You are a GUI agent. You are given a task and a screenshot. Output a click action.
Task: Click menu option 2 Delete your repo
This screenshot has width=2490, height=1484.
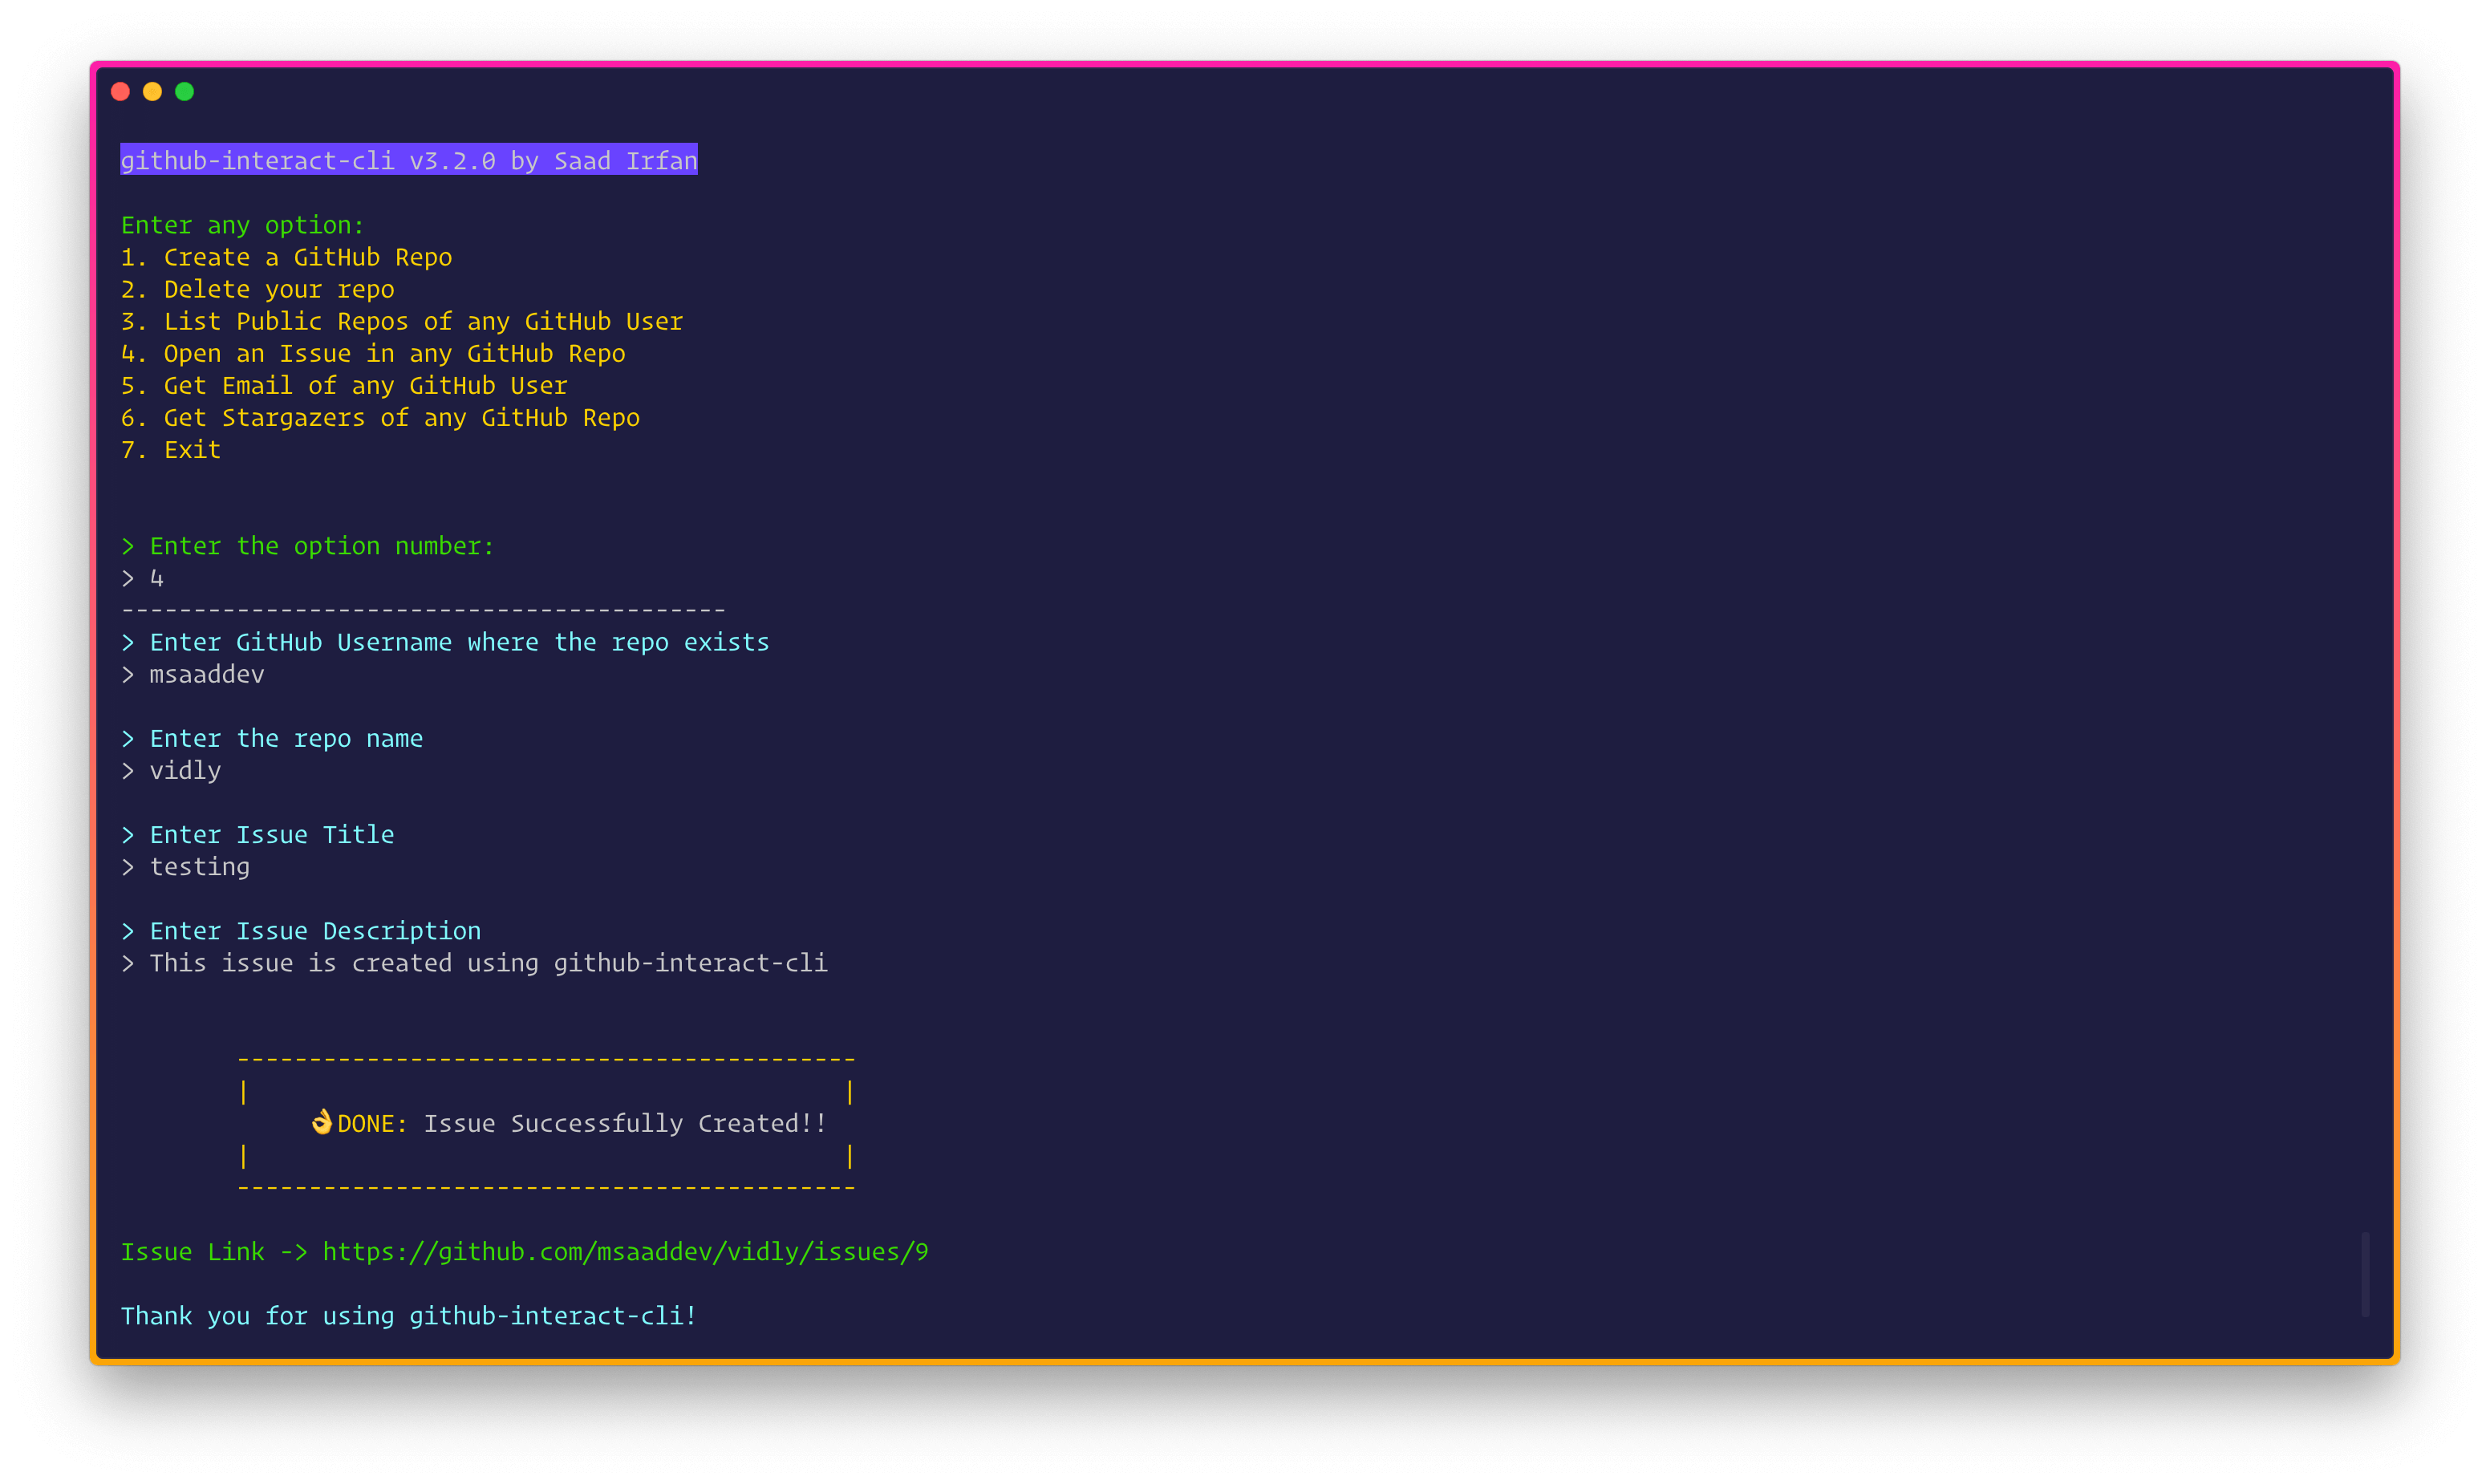[x=258, y=290]
